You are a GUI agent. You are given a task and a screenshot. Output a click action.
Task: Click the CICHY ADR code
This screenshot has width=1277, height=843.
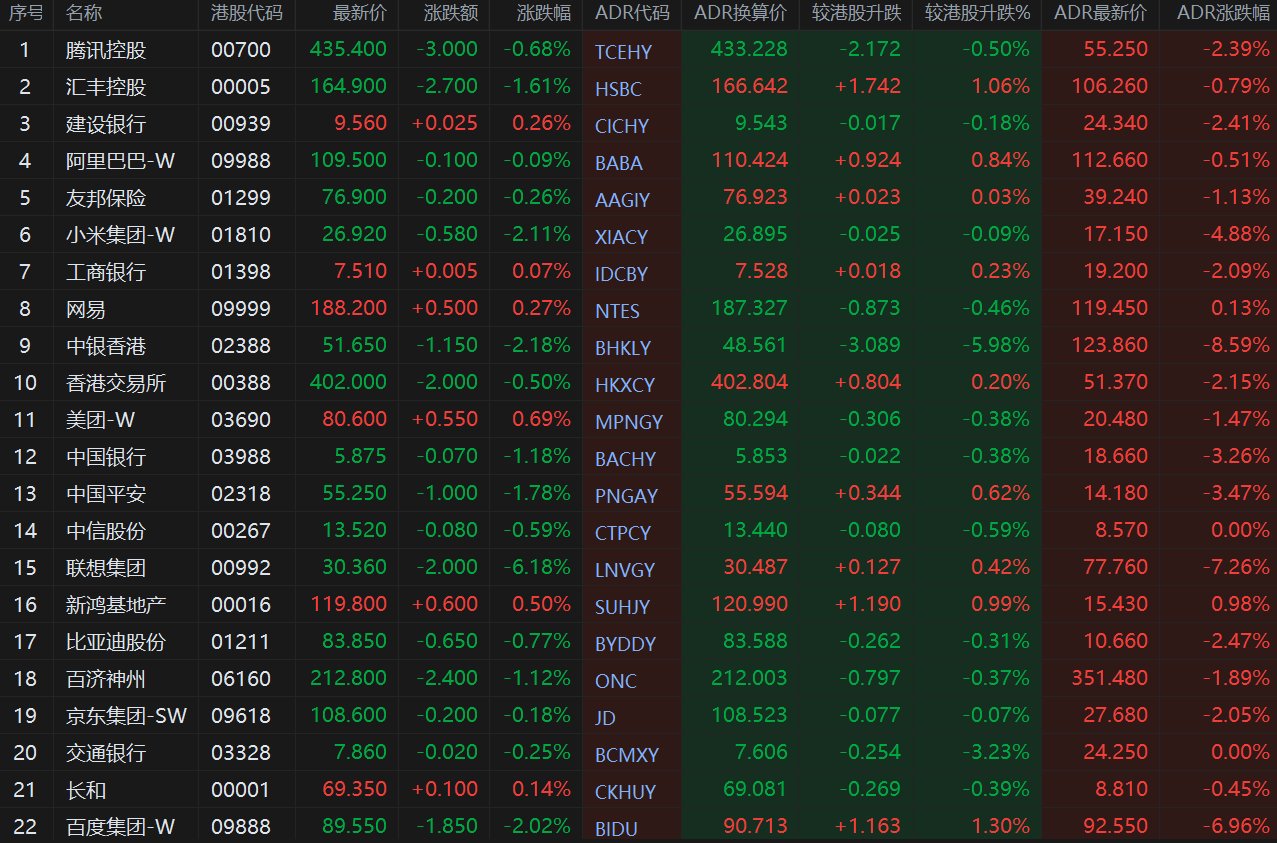click(621, 126)
